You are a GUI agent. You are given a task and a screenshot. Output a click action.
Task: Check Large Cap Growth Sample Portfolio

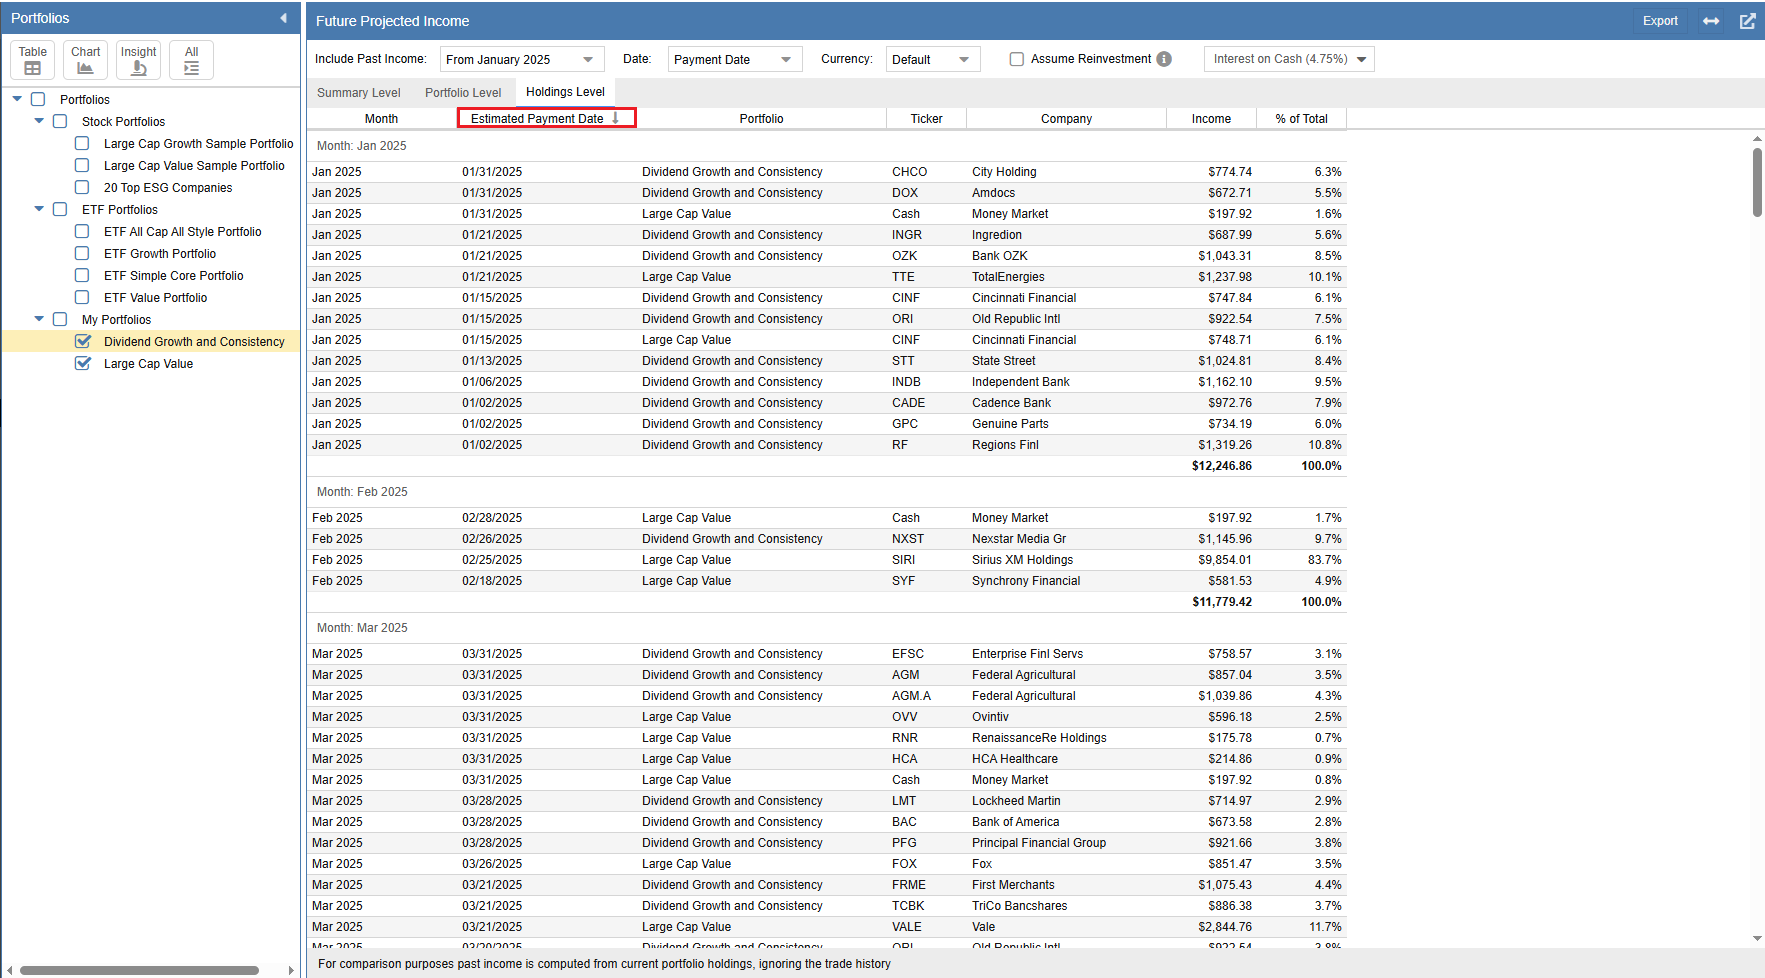(x=82, y=143)
